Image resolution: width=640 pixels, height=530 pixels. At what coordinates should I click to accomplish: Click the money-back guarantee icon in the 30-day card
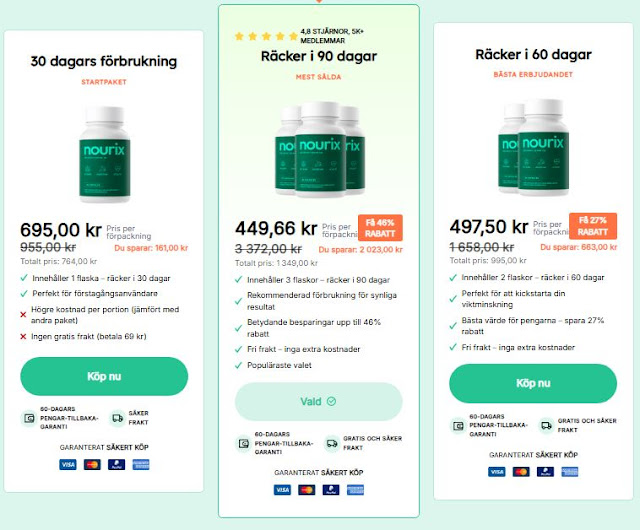point(29,418)
